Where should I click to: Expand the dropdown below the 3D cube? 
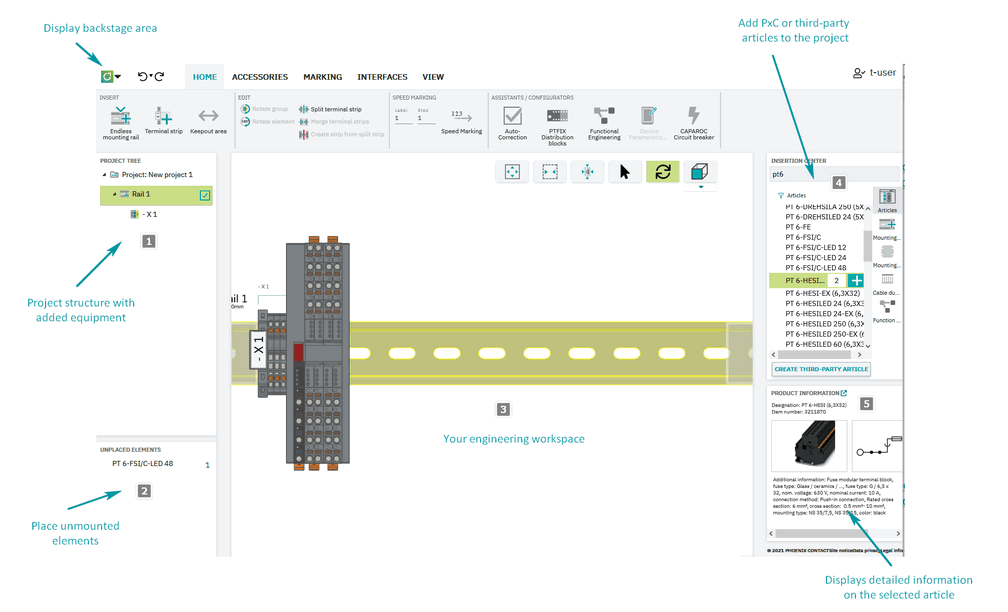tap(701, 187)
